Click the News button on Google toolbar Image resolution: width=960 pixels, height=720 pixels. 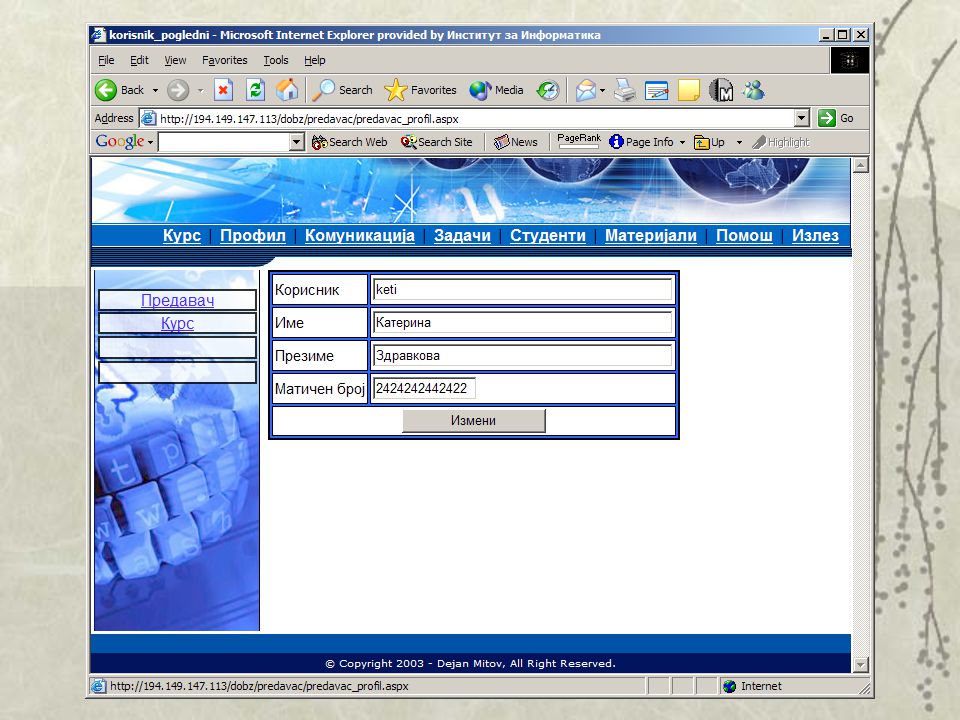516,142
